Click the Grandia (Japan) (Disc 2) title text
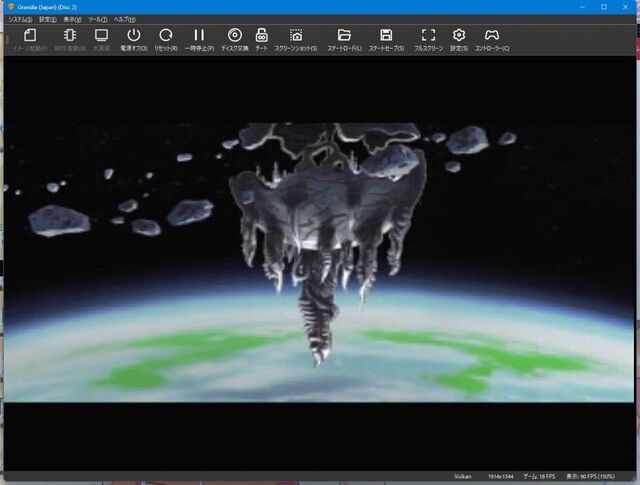Image resolution: width=640 pixels, height=485 pixels. click(x=47, y=7)
